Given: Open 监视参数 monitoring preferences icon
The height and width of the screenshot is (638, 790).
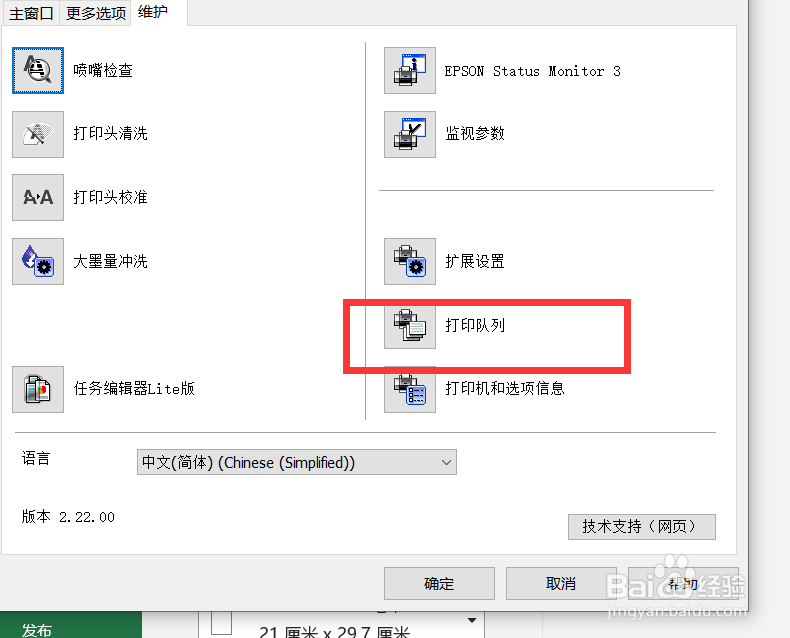Looking at the screenshot, I should point(410,134).
